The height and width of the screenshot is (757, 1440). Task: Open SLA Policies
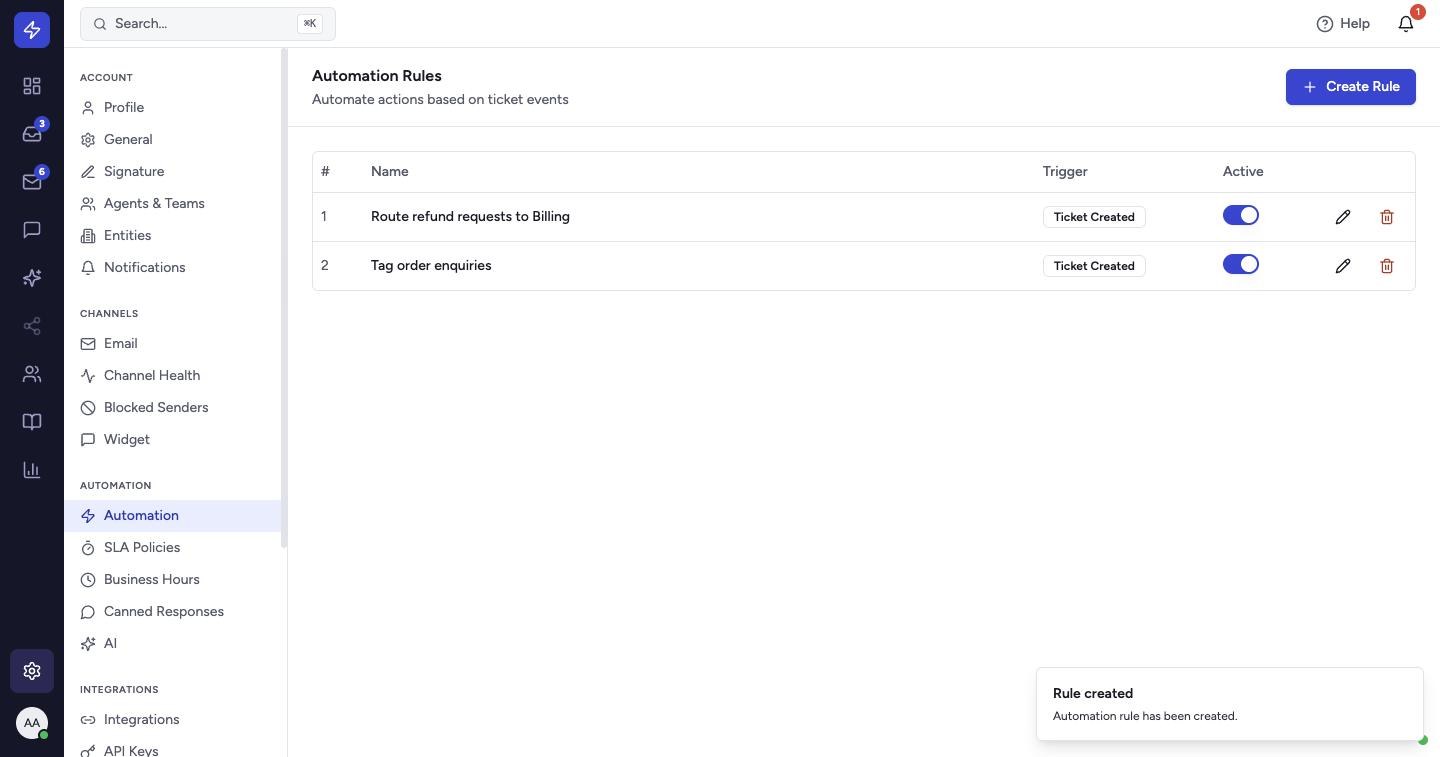[173, 548]
